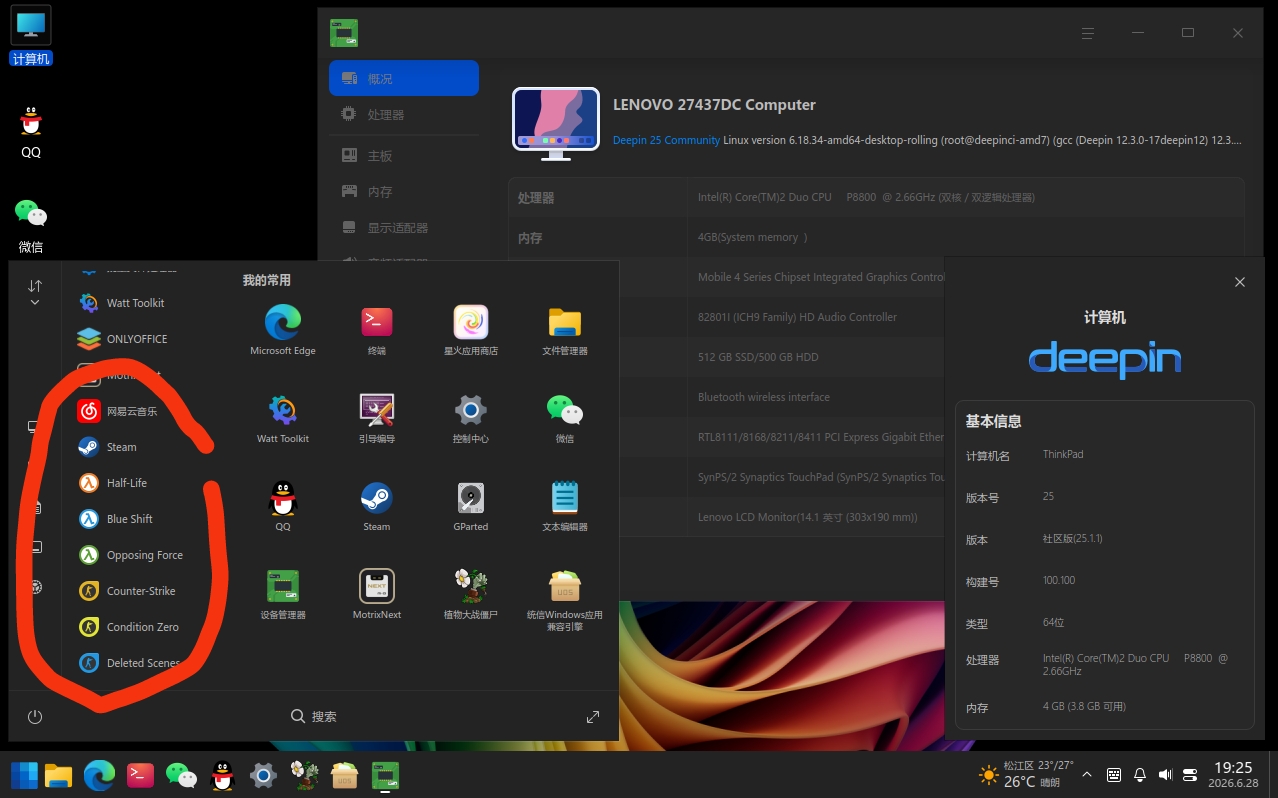This screenshot has width=1278, height=798.
Task: Launch 文件管理器 from the launcher grid
Action: point(565,330)
